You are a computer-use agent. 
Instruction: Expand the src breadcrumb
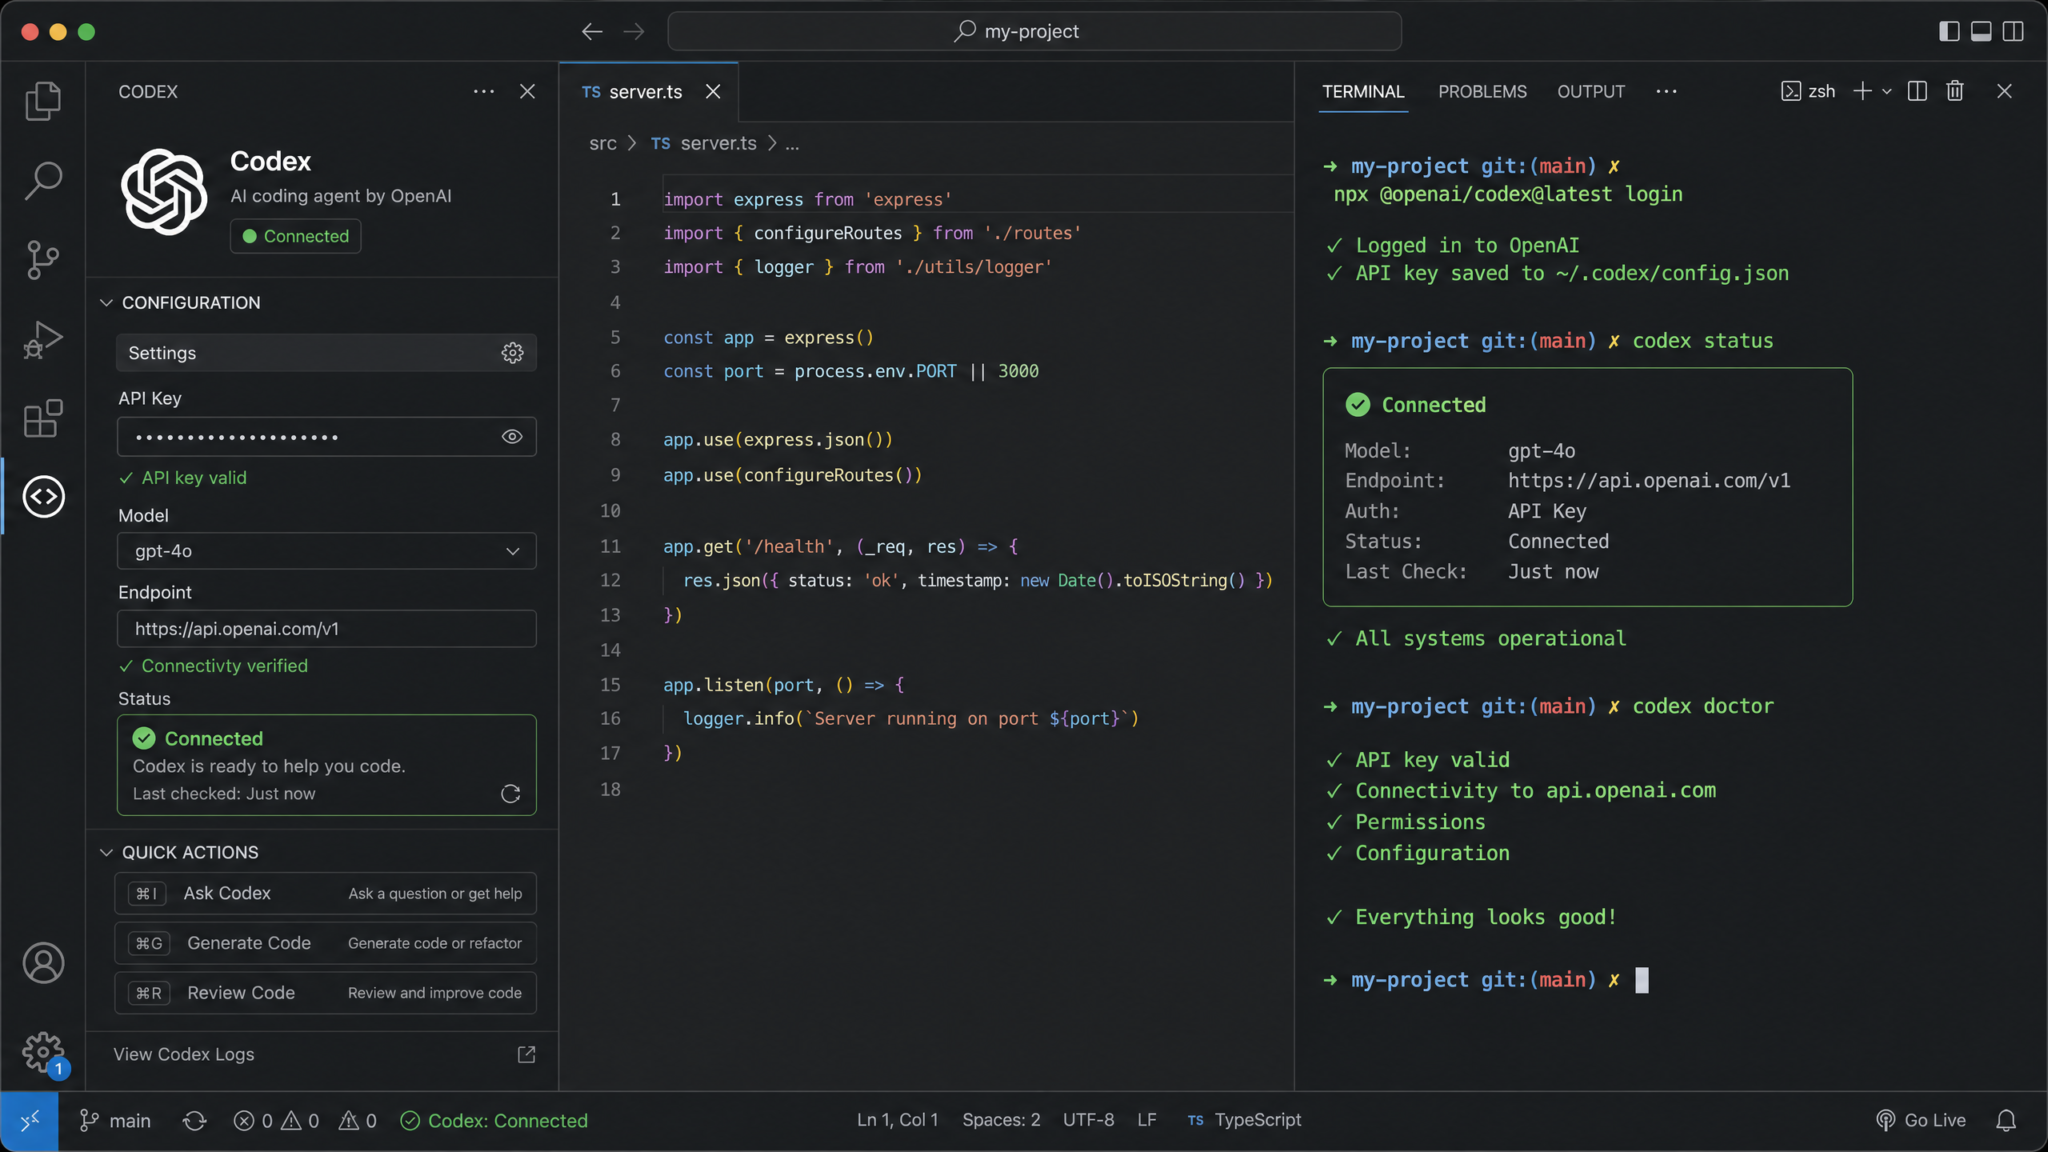[x=603, y=144]
